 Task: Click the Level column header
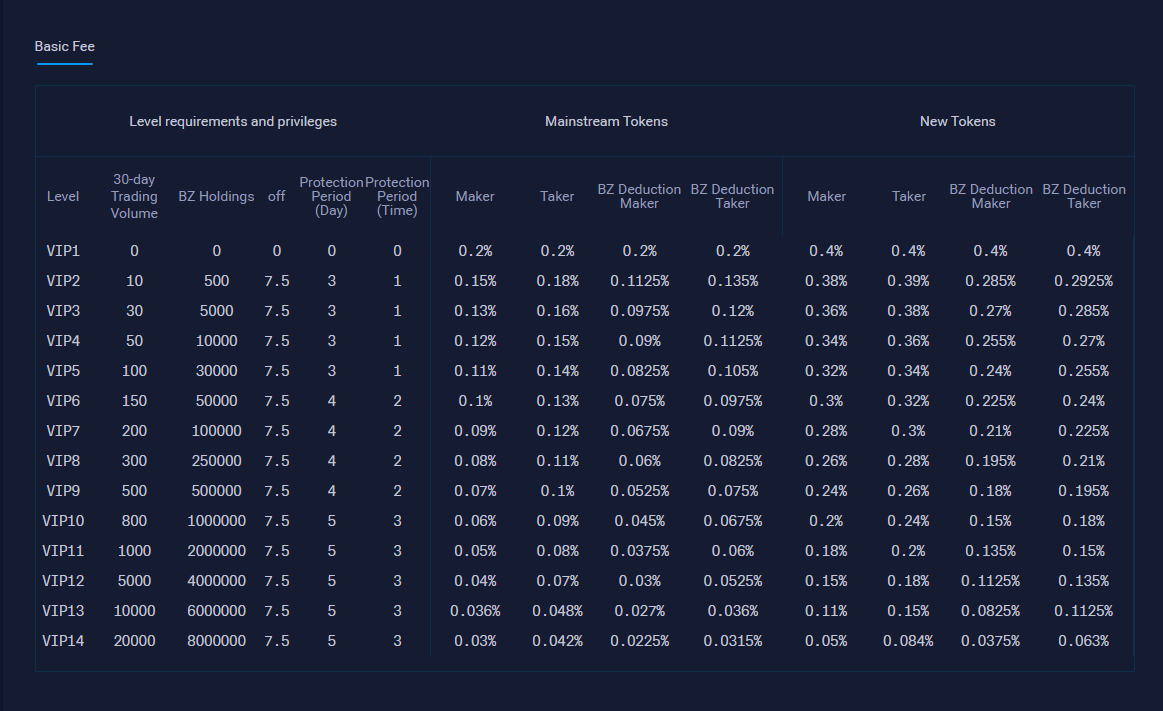[63, 196]
